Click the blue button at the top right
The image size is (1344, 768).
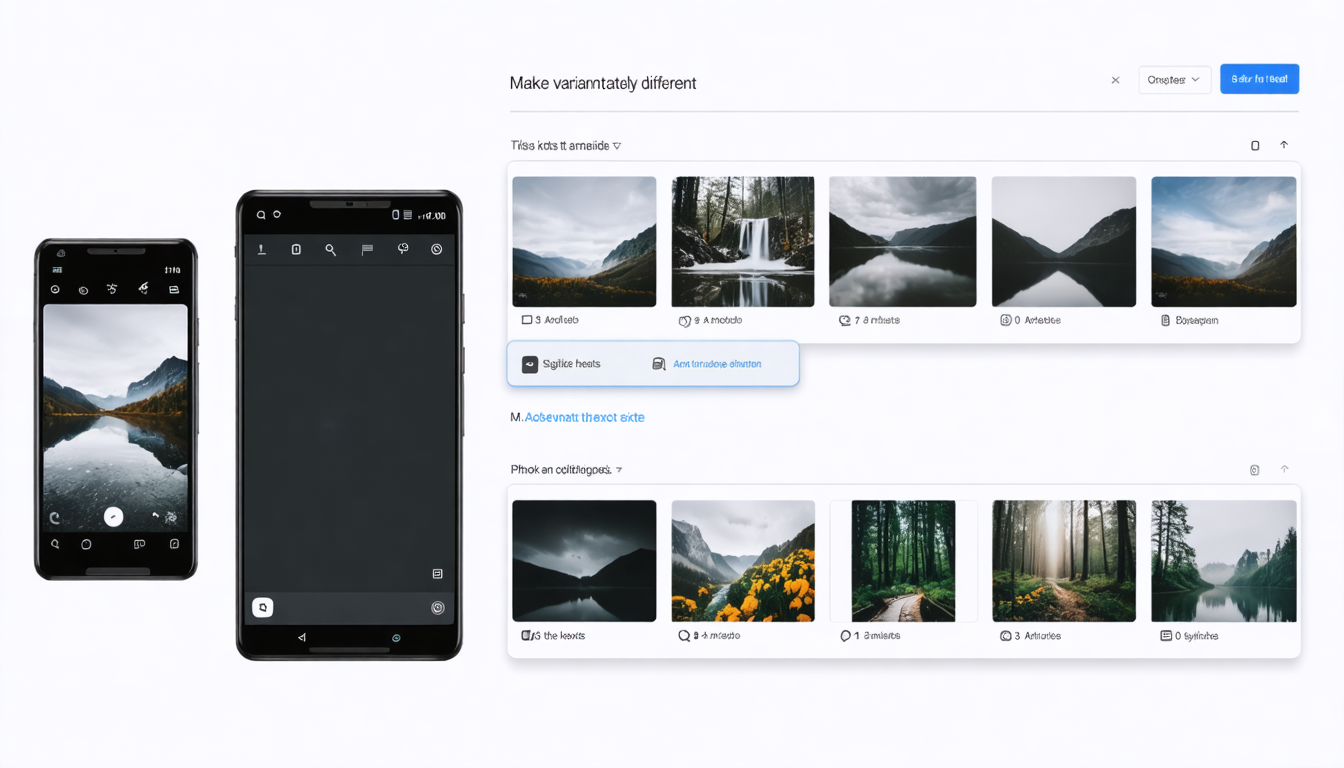pyautogui.click(x=1259, y=79)
